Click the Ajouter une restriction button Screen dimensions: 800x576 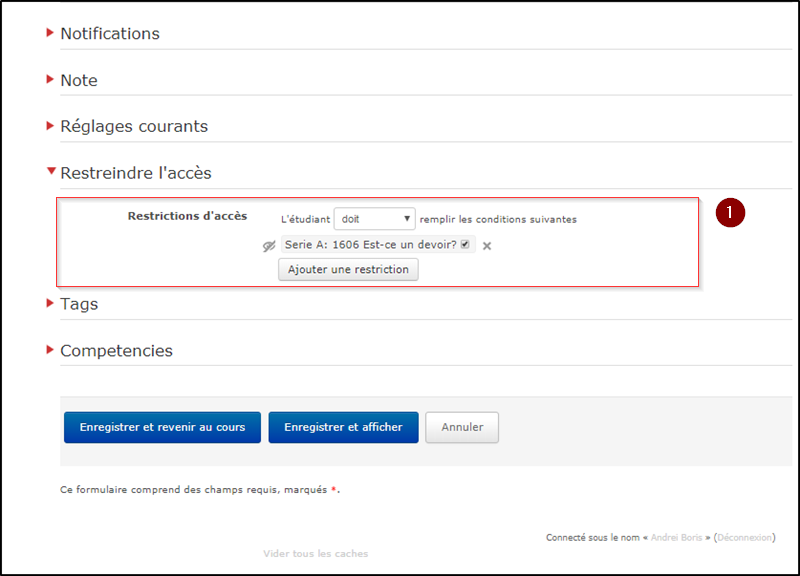(348, 270)
